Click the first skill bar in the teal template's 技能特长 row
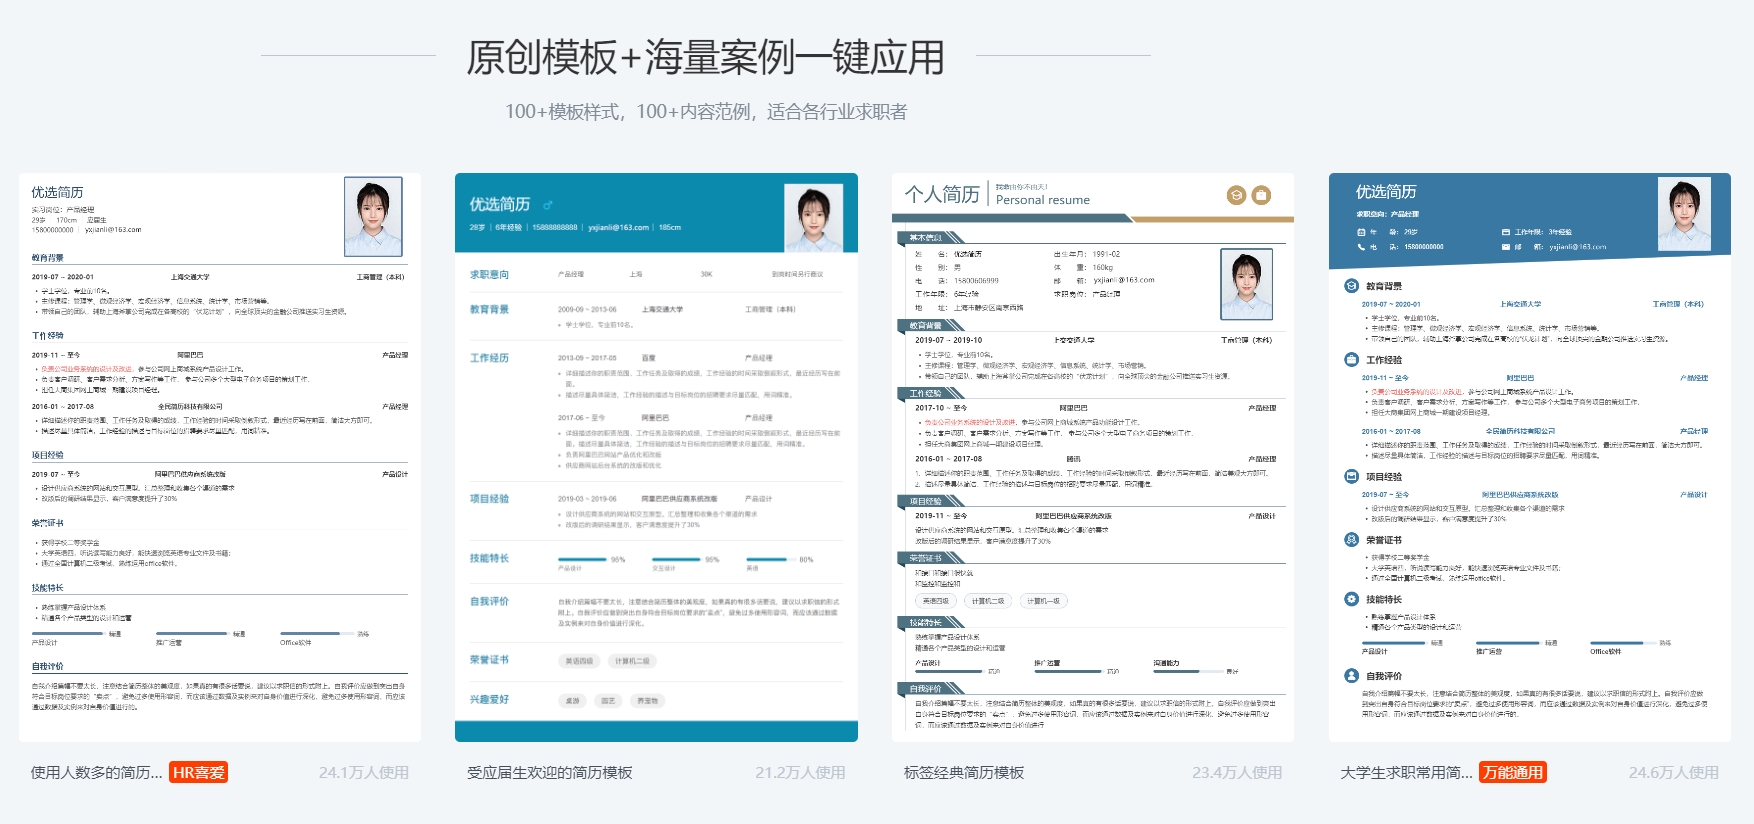Viewport: 1754px width, 824px height. (x=582, y=560)
